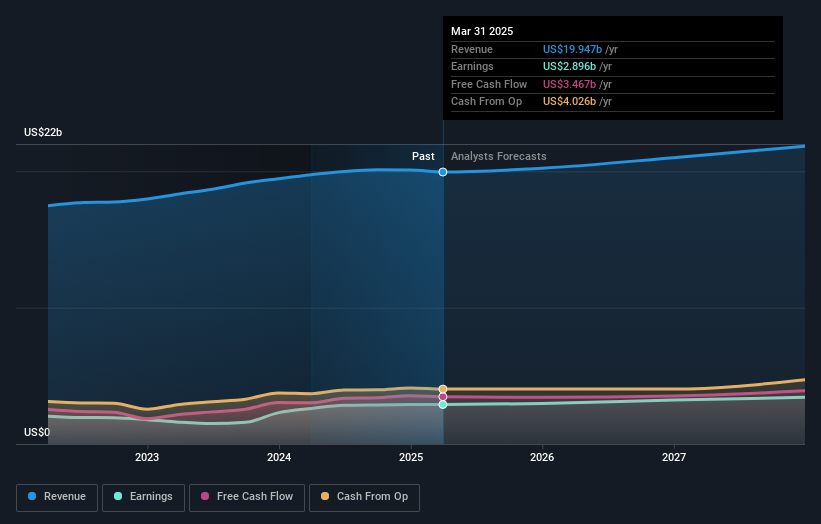Select the 2023 x-axis label
The image size is (821, 524).
point(147,458)
